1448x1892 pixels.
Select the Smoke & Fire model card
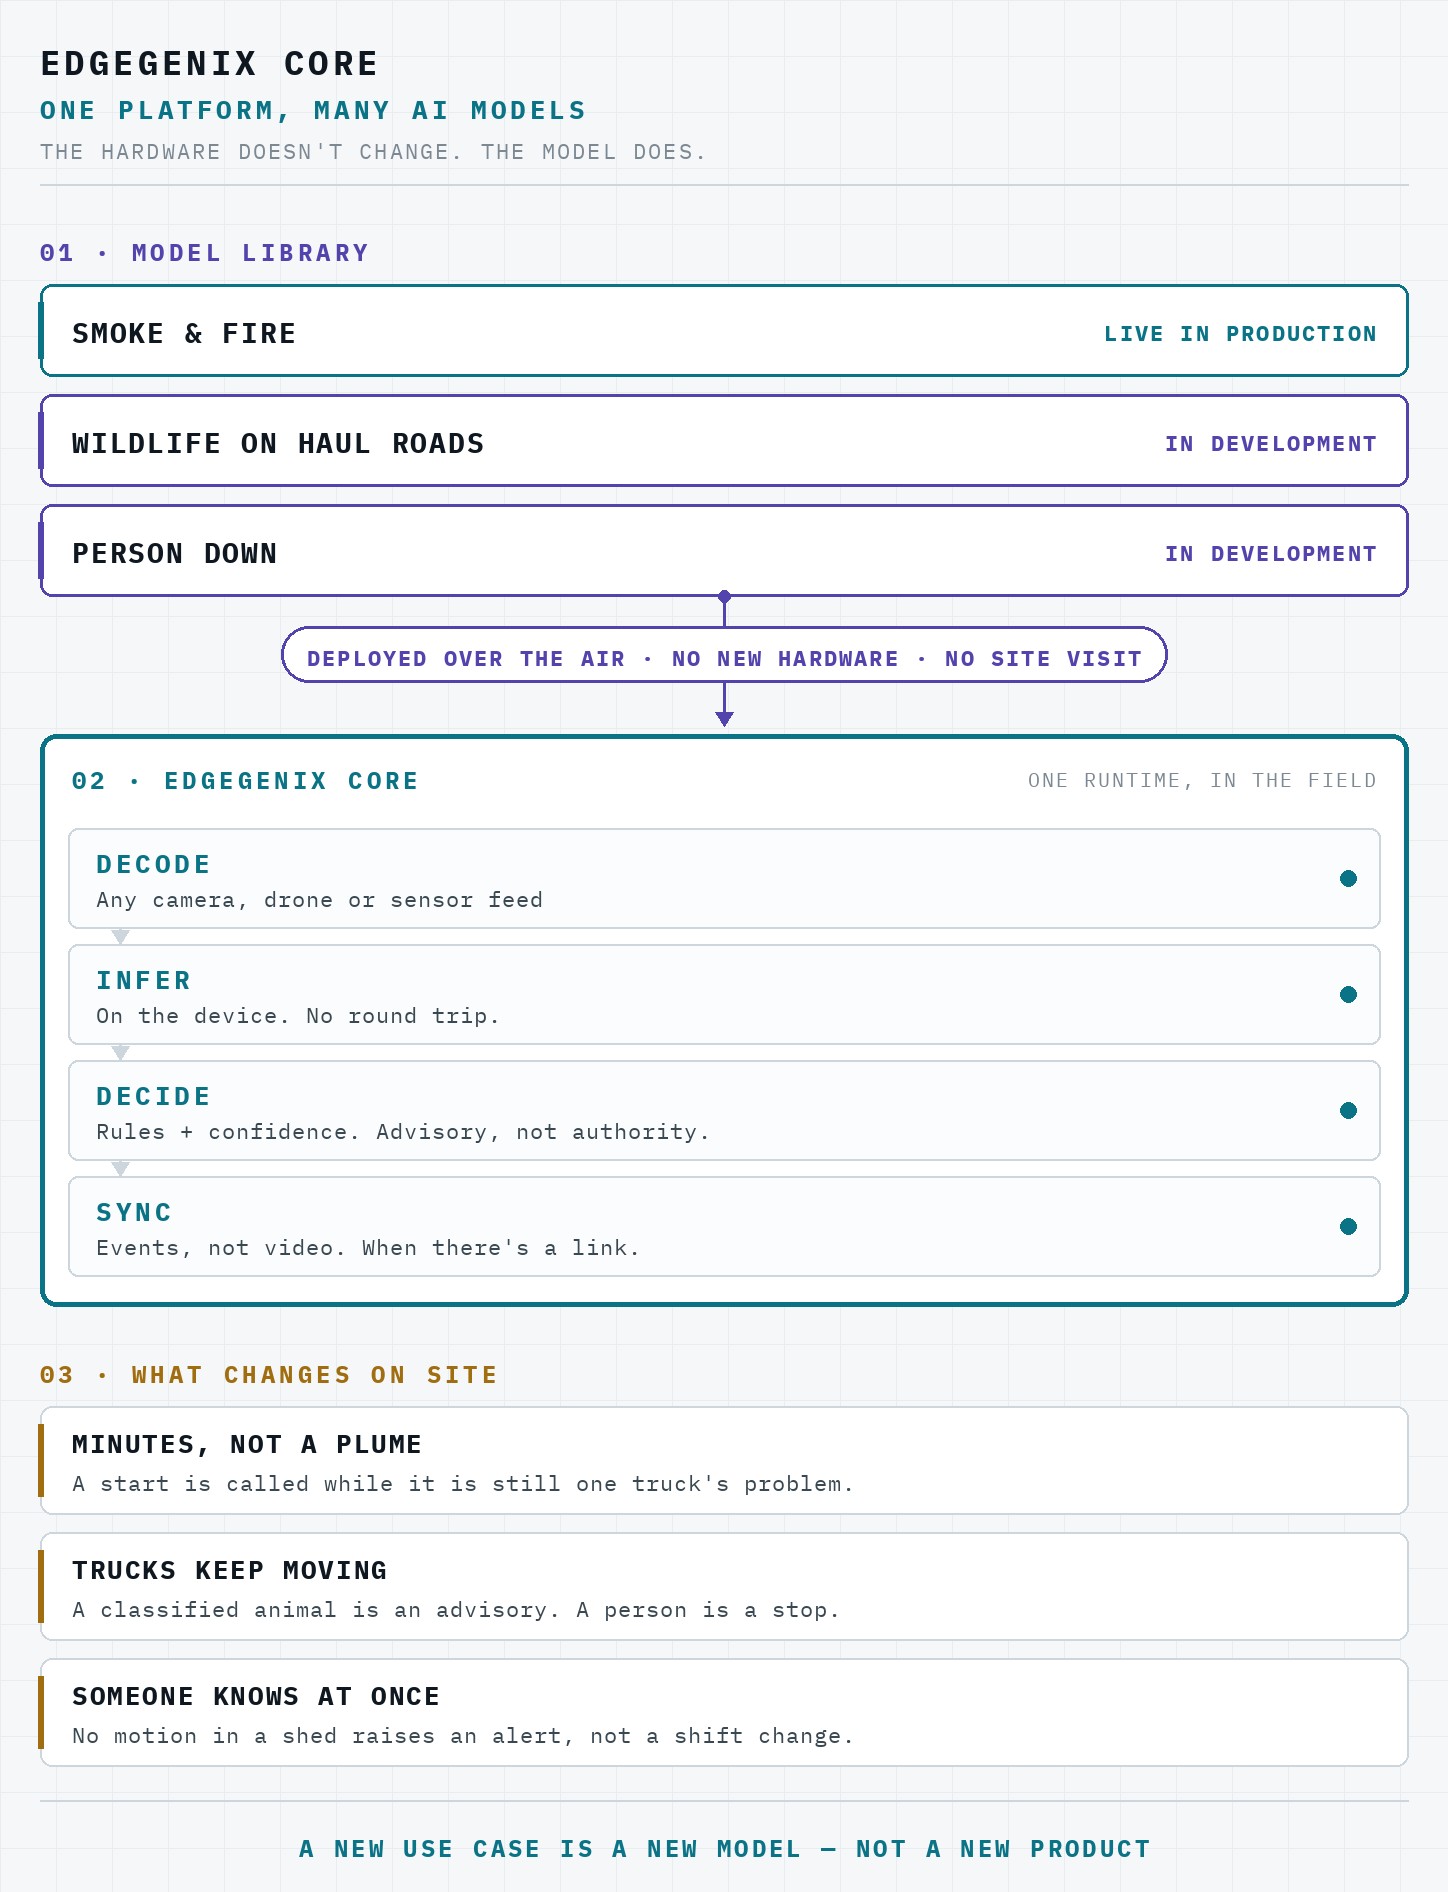[x=724, y=331]
